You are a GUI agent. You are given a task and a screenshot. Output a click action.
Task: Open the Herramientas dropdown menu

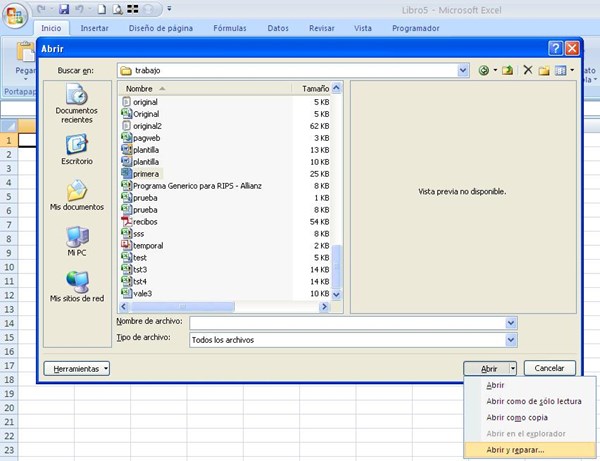(x=77, y=369)
